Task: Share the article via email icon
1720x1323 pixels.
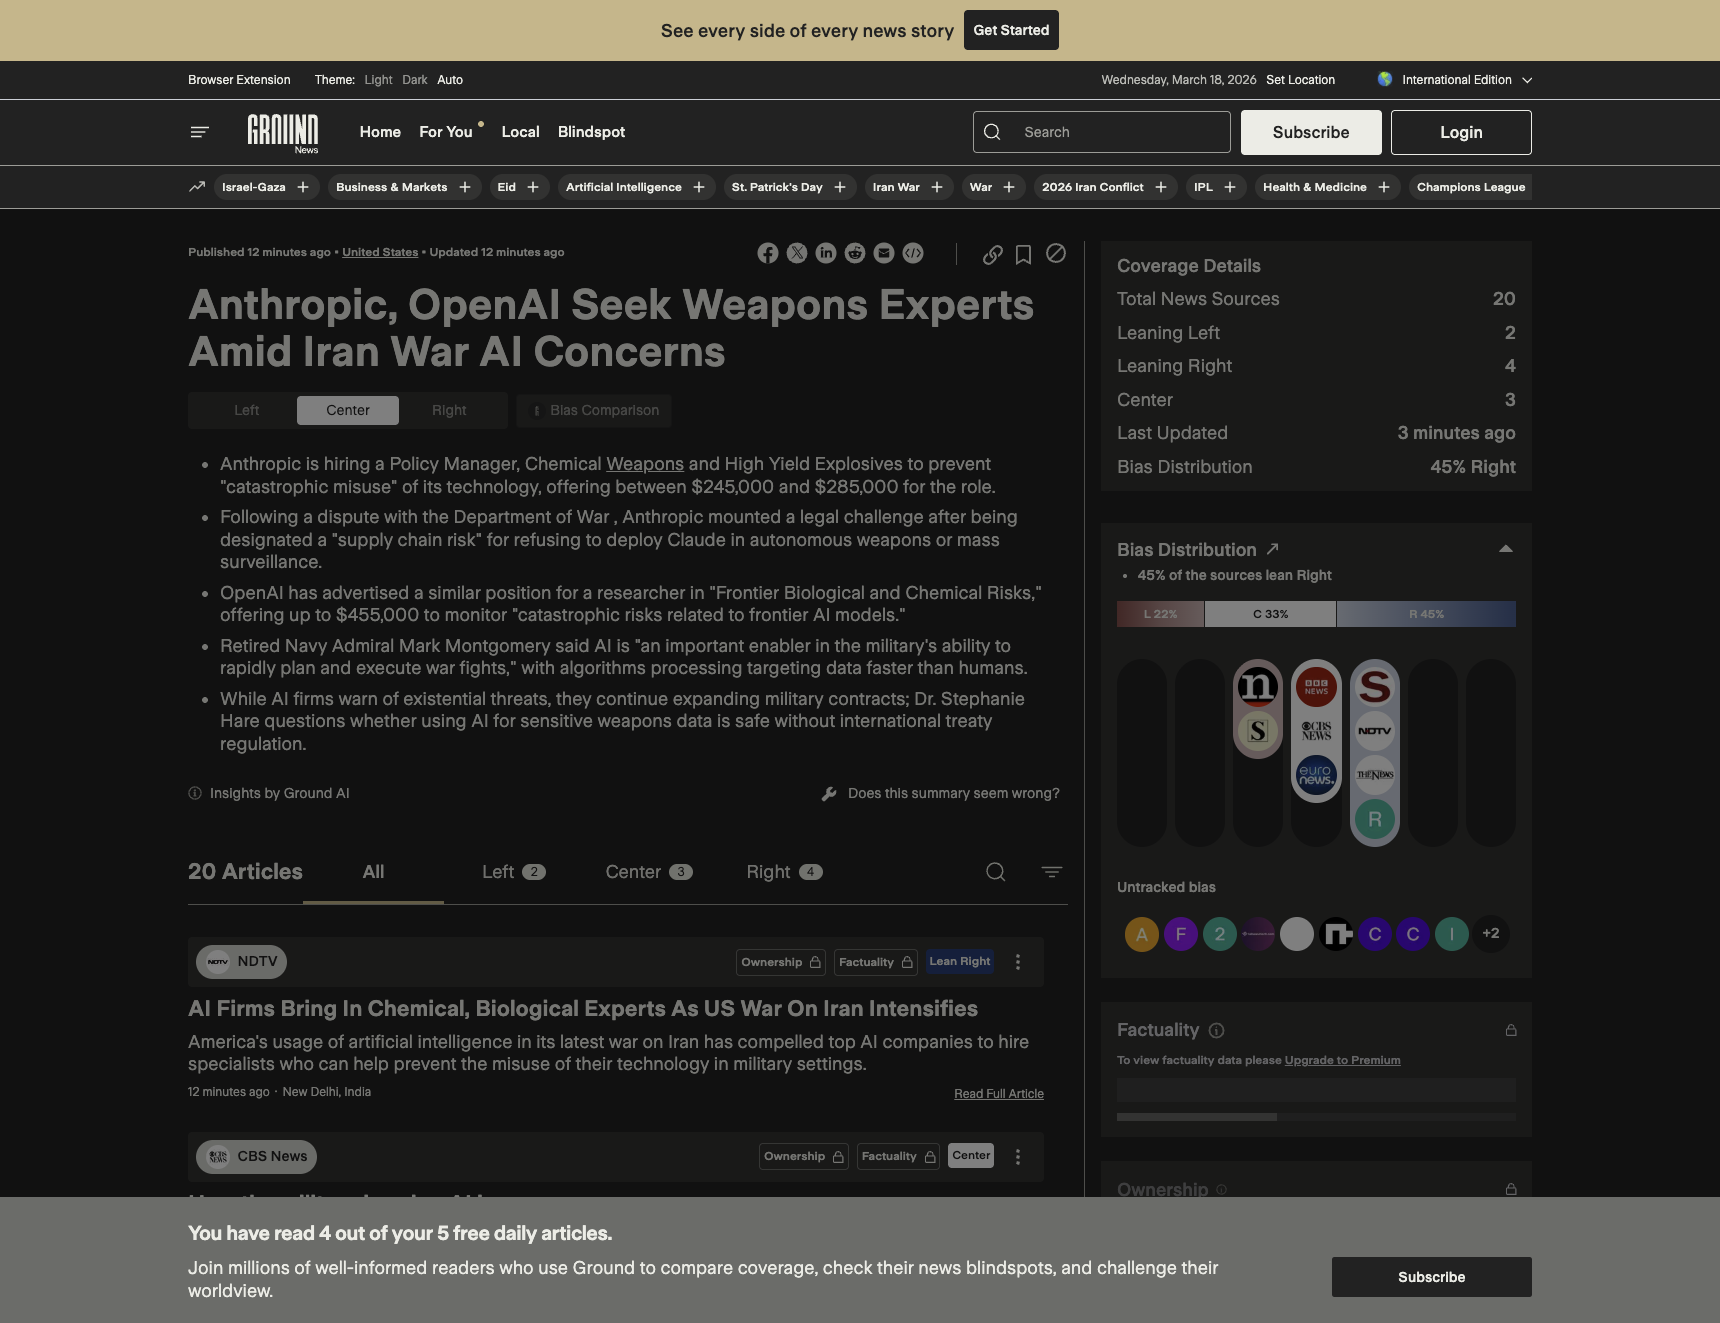Action: [883, 253]
